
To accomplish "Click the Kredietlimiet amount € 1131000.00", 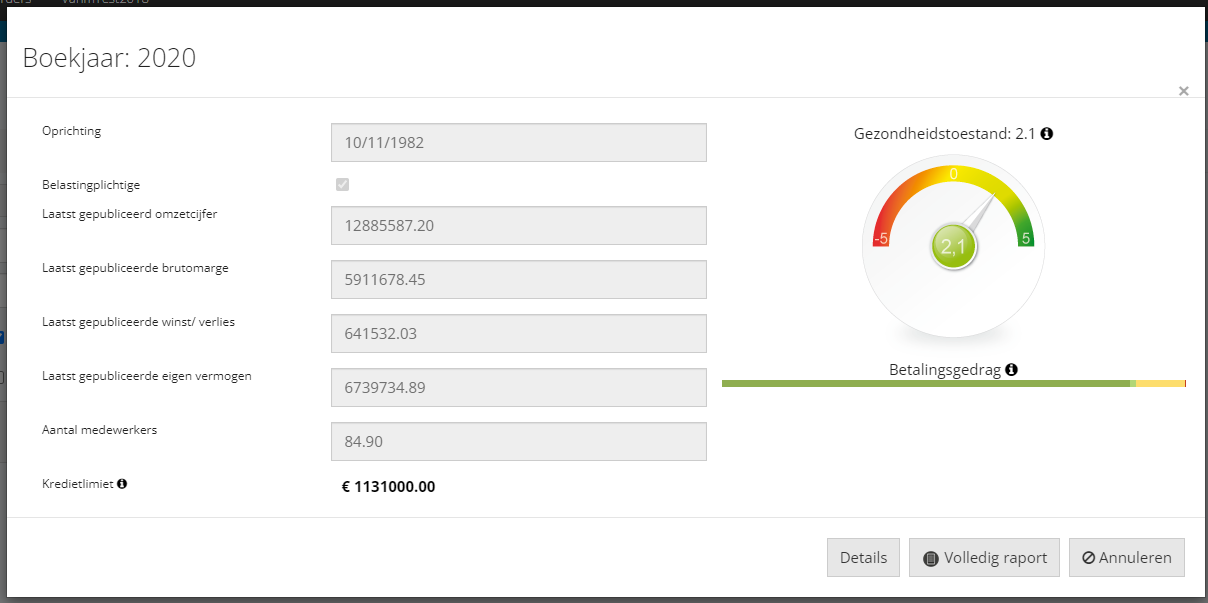I will (x=388, y=488).
